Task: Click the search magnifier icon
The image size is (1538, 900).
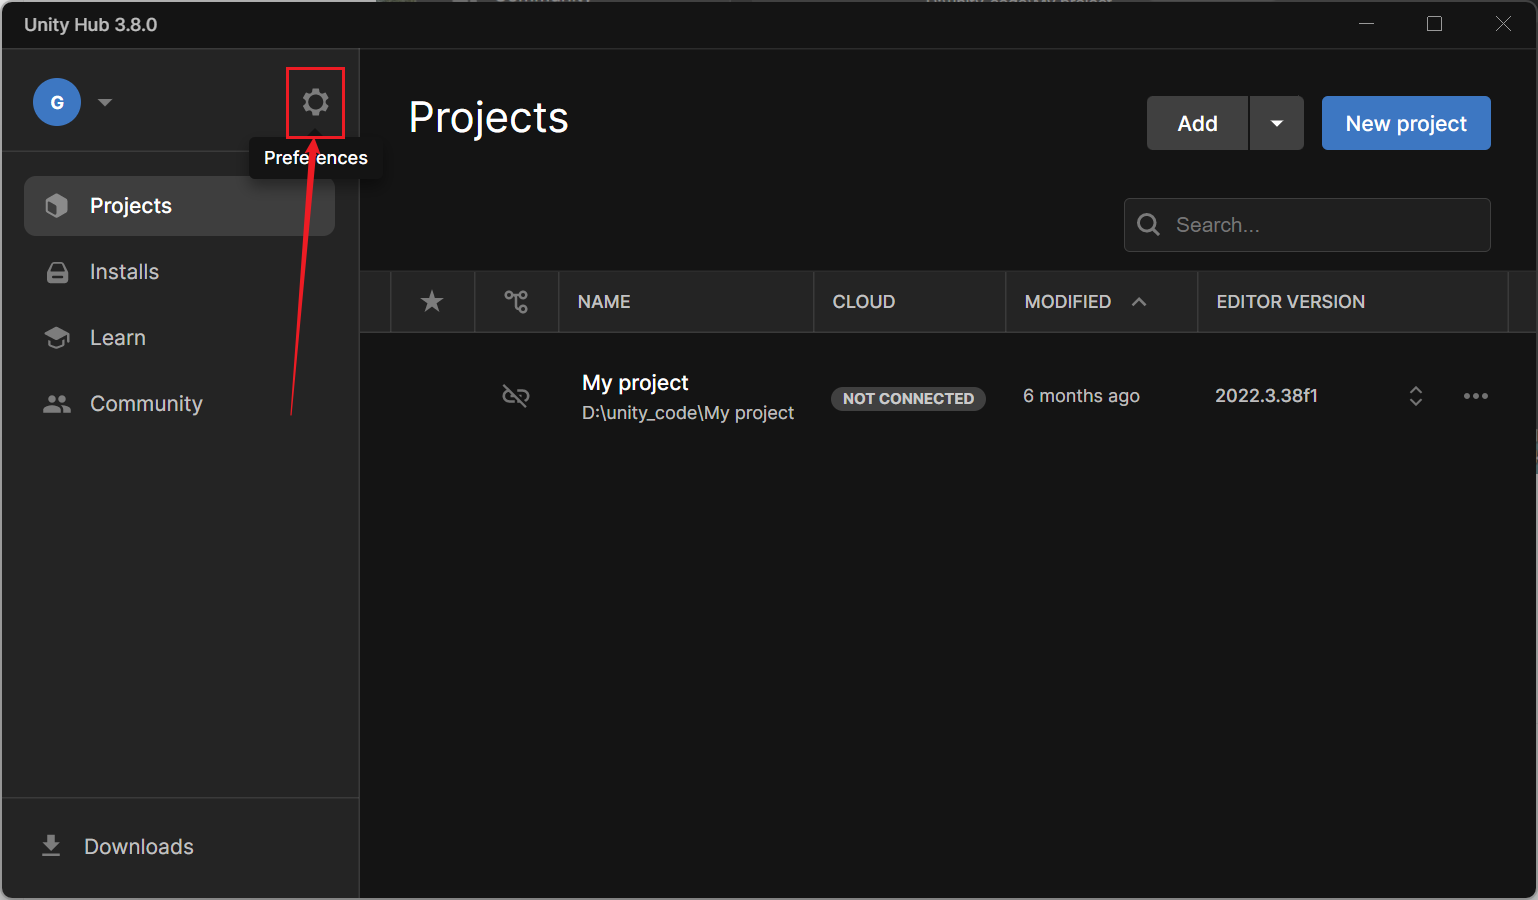Action: [1149, 225]
